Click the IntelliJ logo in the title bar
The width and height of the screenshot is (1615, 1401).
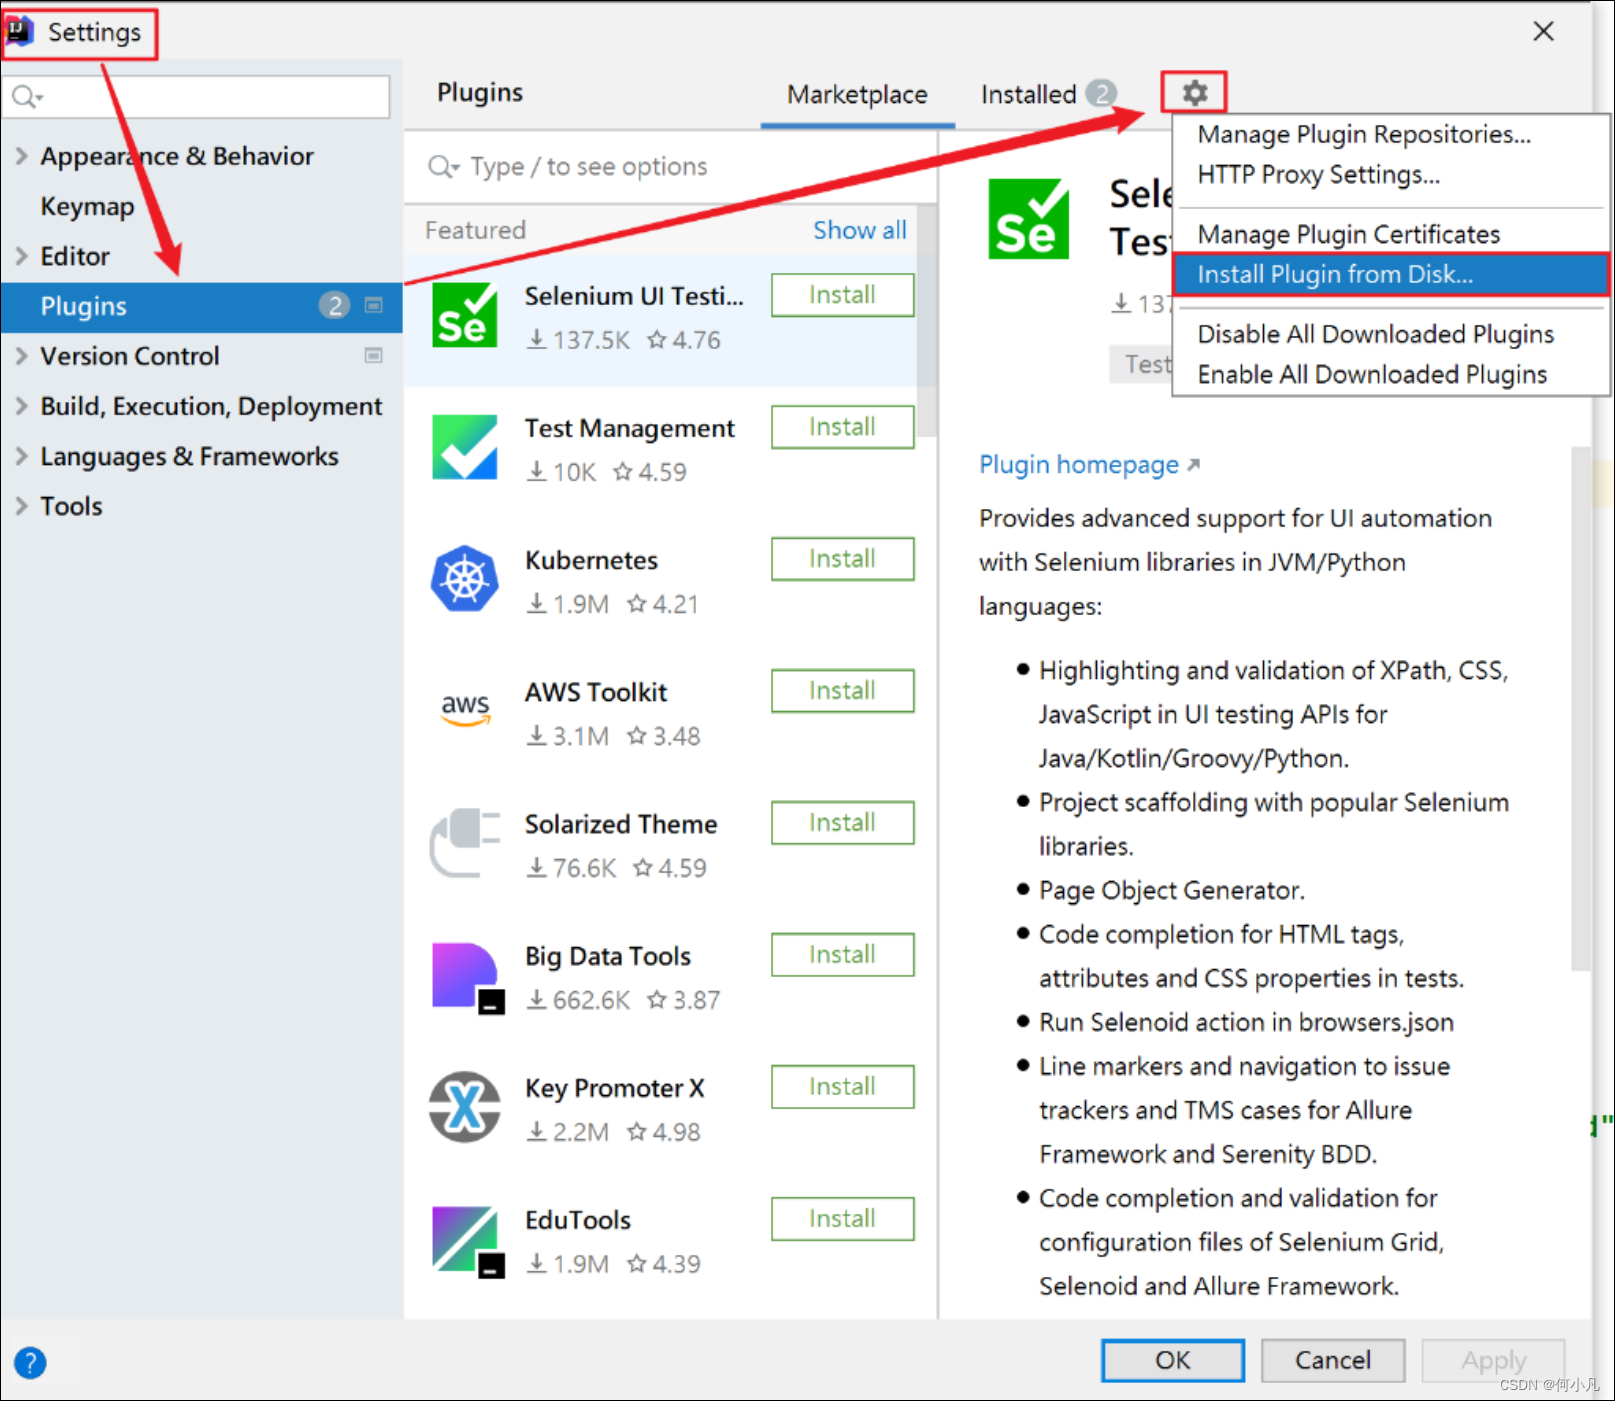coord(20,31)
